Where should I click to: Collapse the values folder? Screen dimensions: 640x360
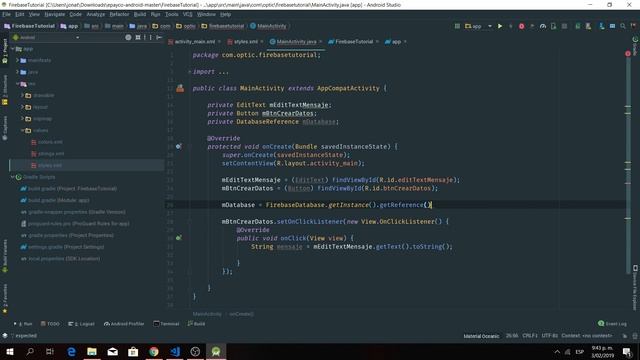[22, 130]
